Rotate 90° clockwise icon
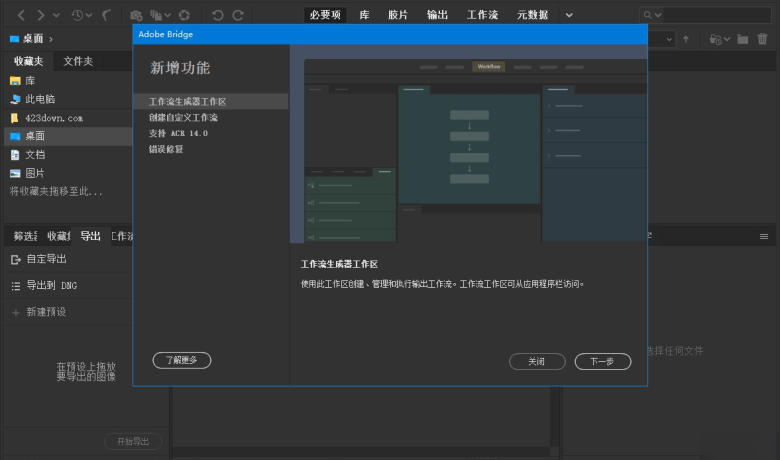This screenshot has width=780, height=460. [238, 15]
